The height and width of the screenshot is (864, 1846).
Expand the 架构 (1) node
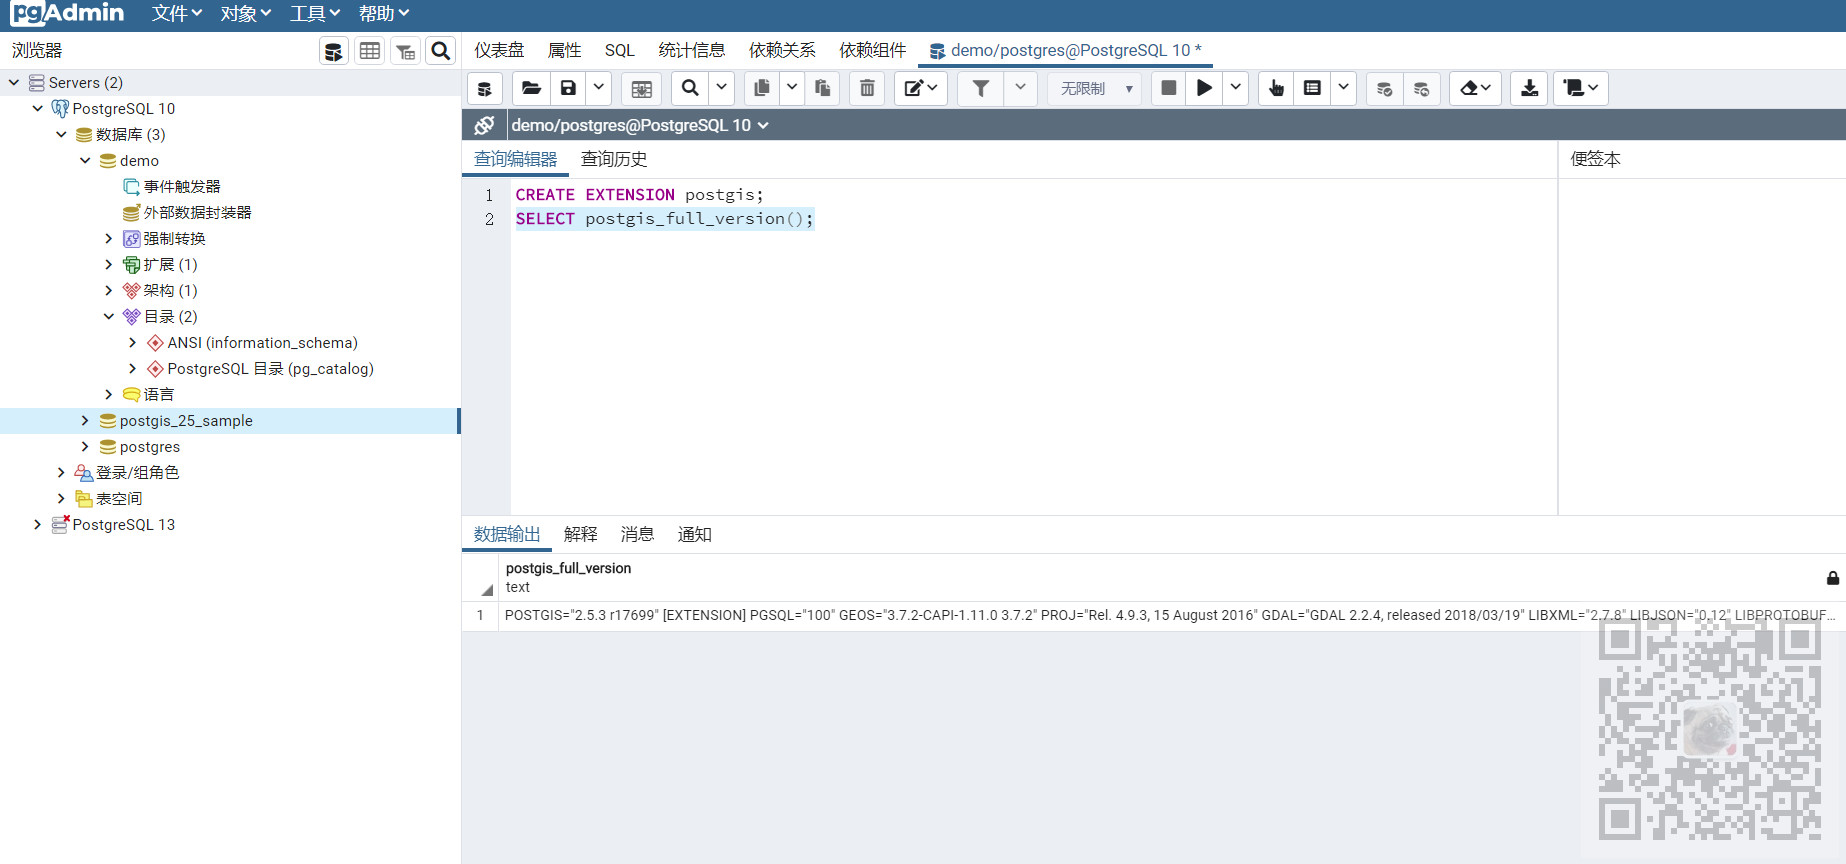(109, 290)
